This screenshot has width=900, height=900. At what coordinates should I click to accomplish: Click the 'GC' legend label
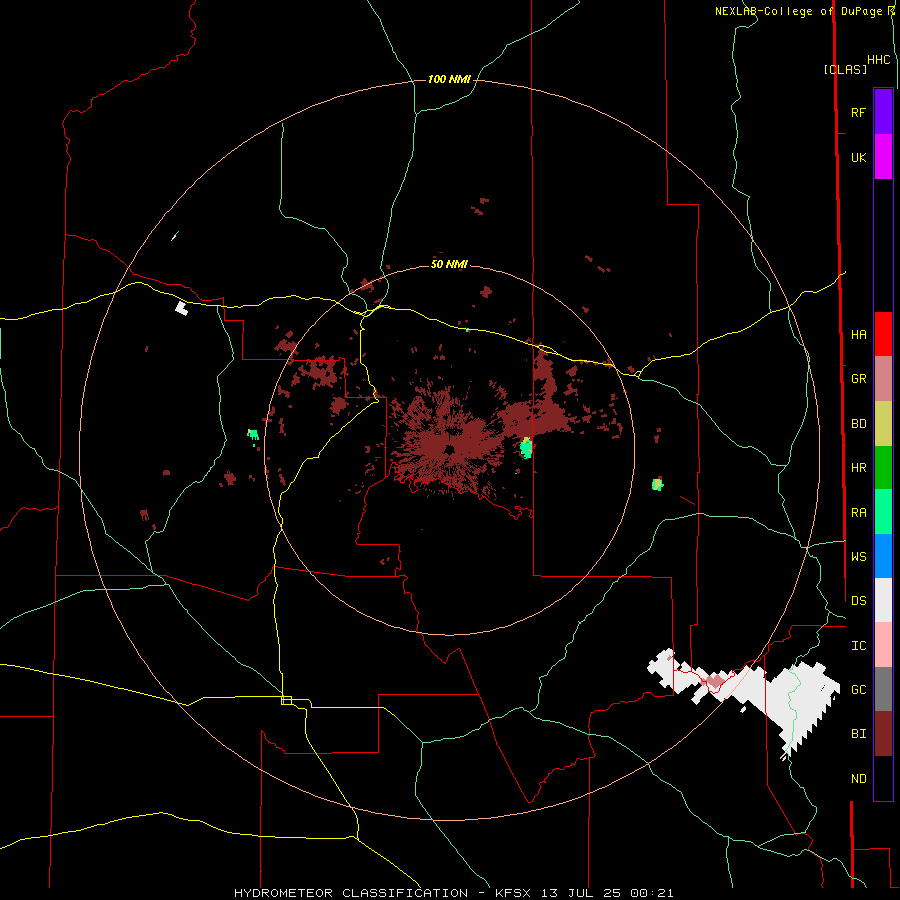(858, 690)
